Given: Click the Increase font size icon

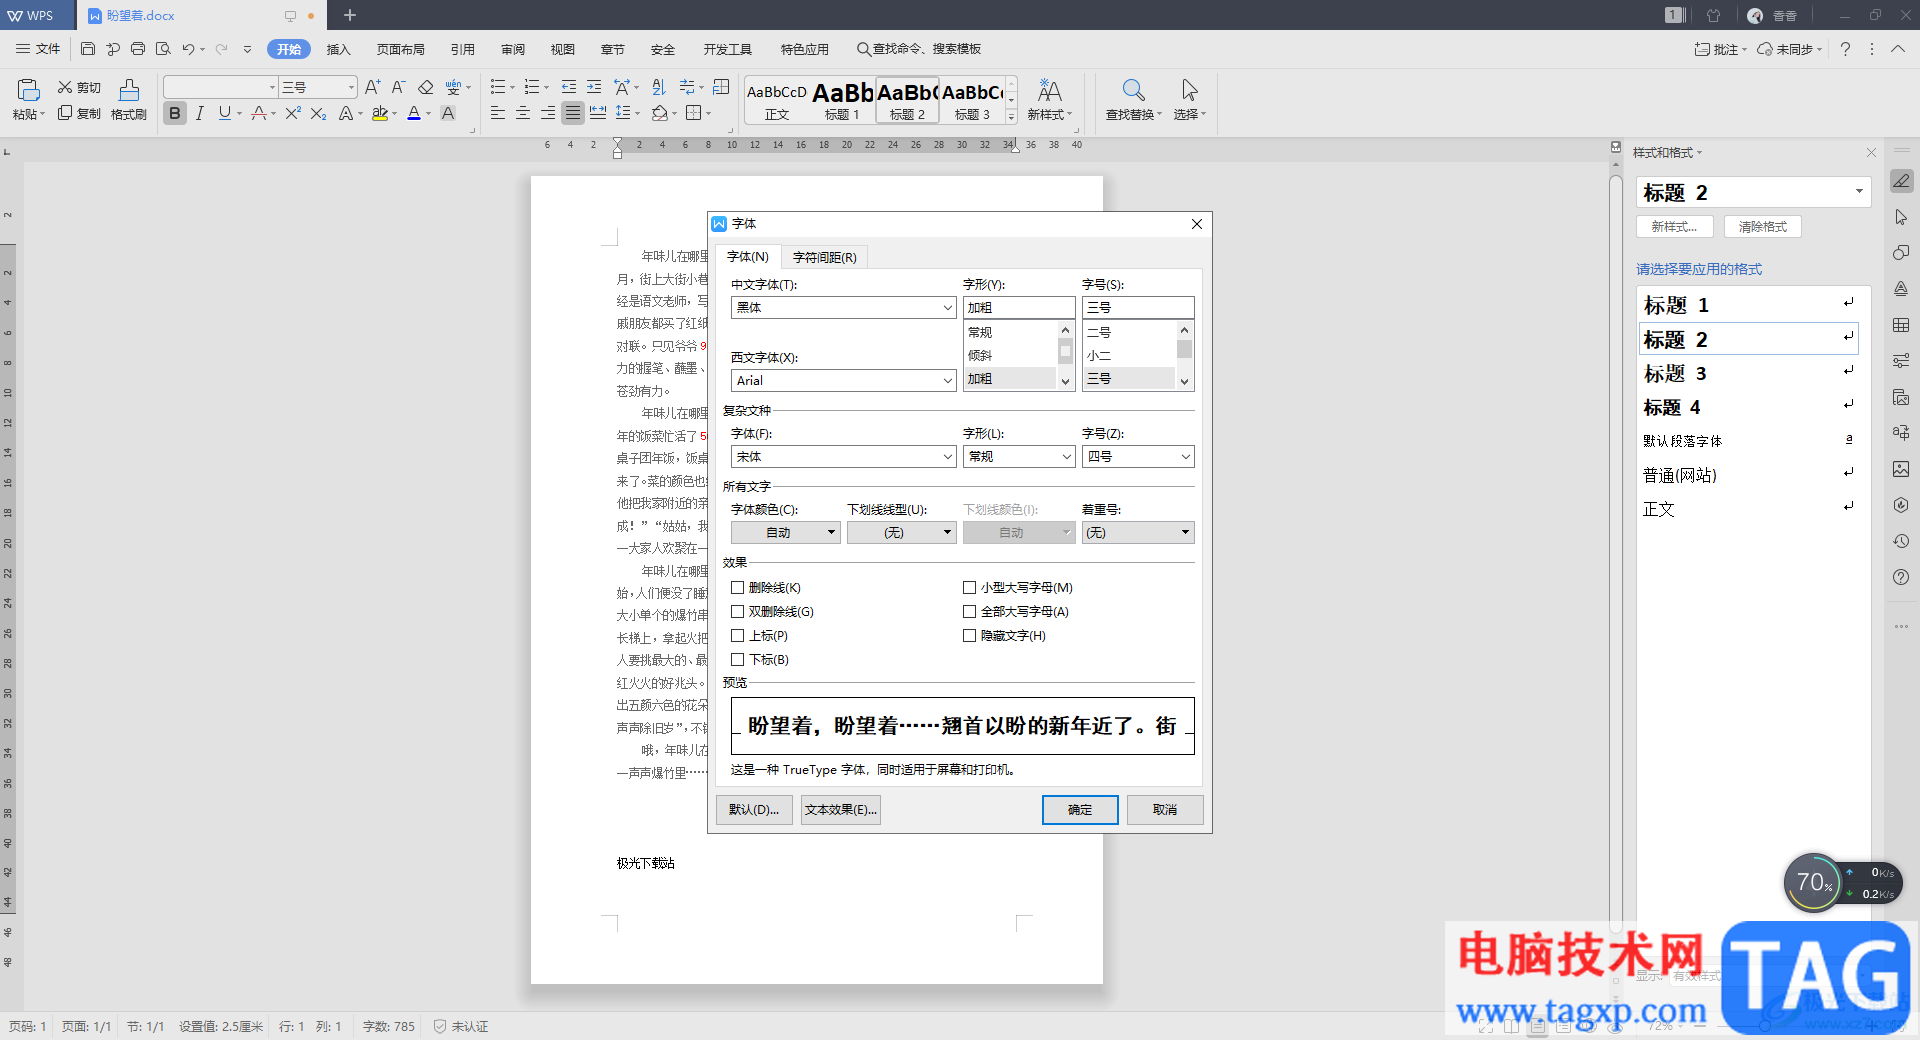Looking at the screenshot, I should point(372,88).
